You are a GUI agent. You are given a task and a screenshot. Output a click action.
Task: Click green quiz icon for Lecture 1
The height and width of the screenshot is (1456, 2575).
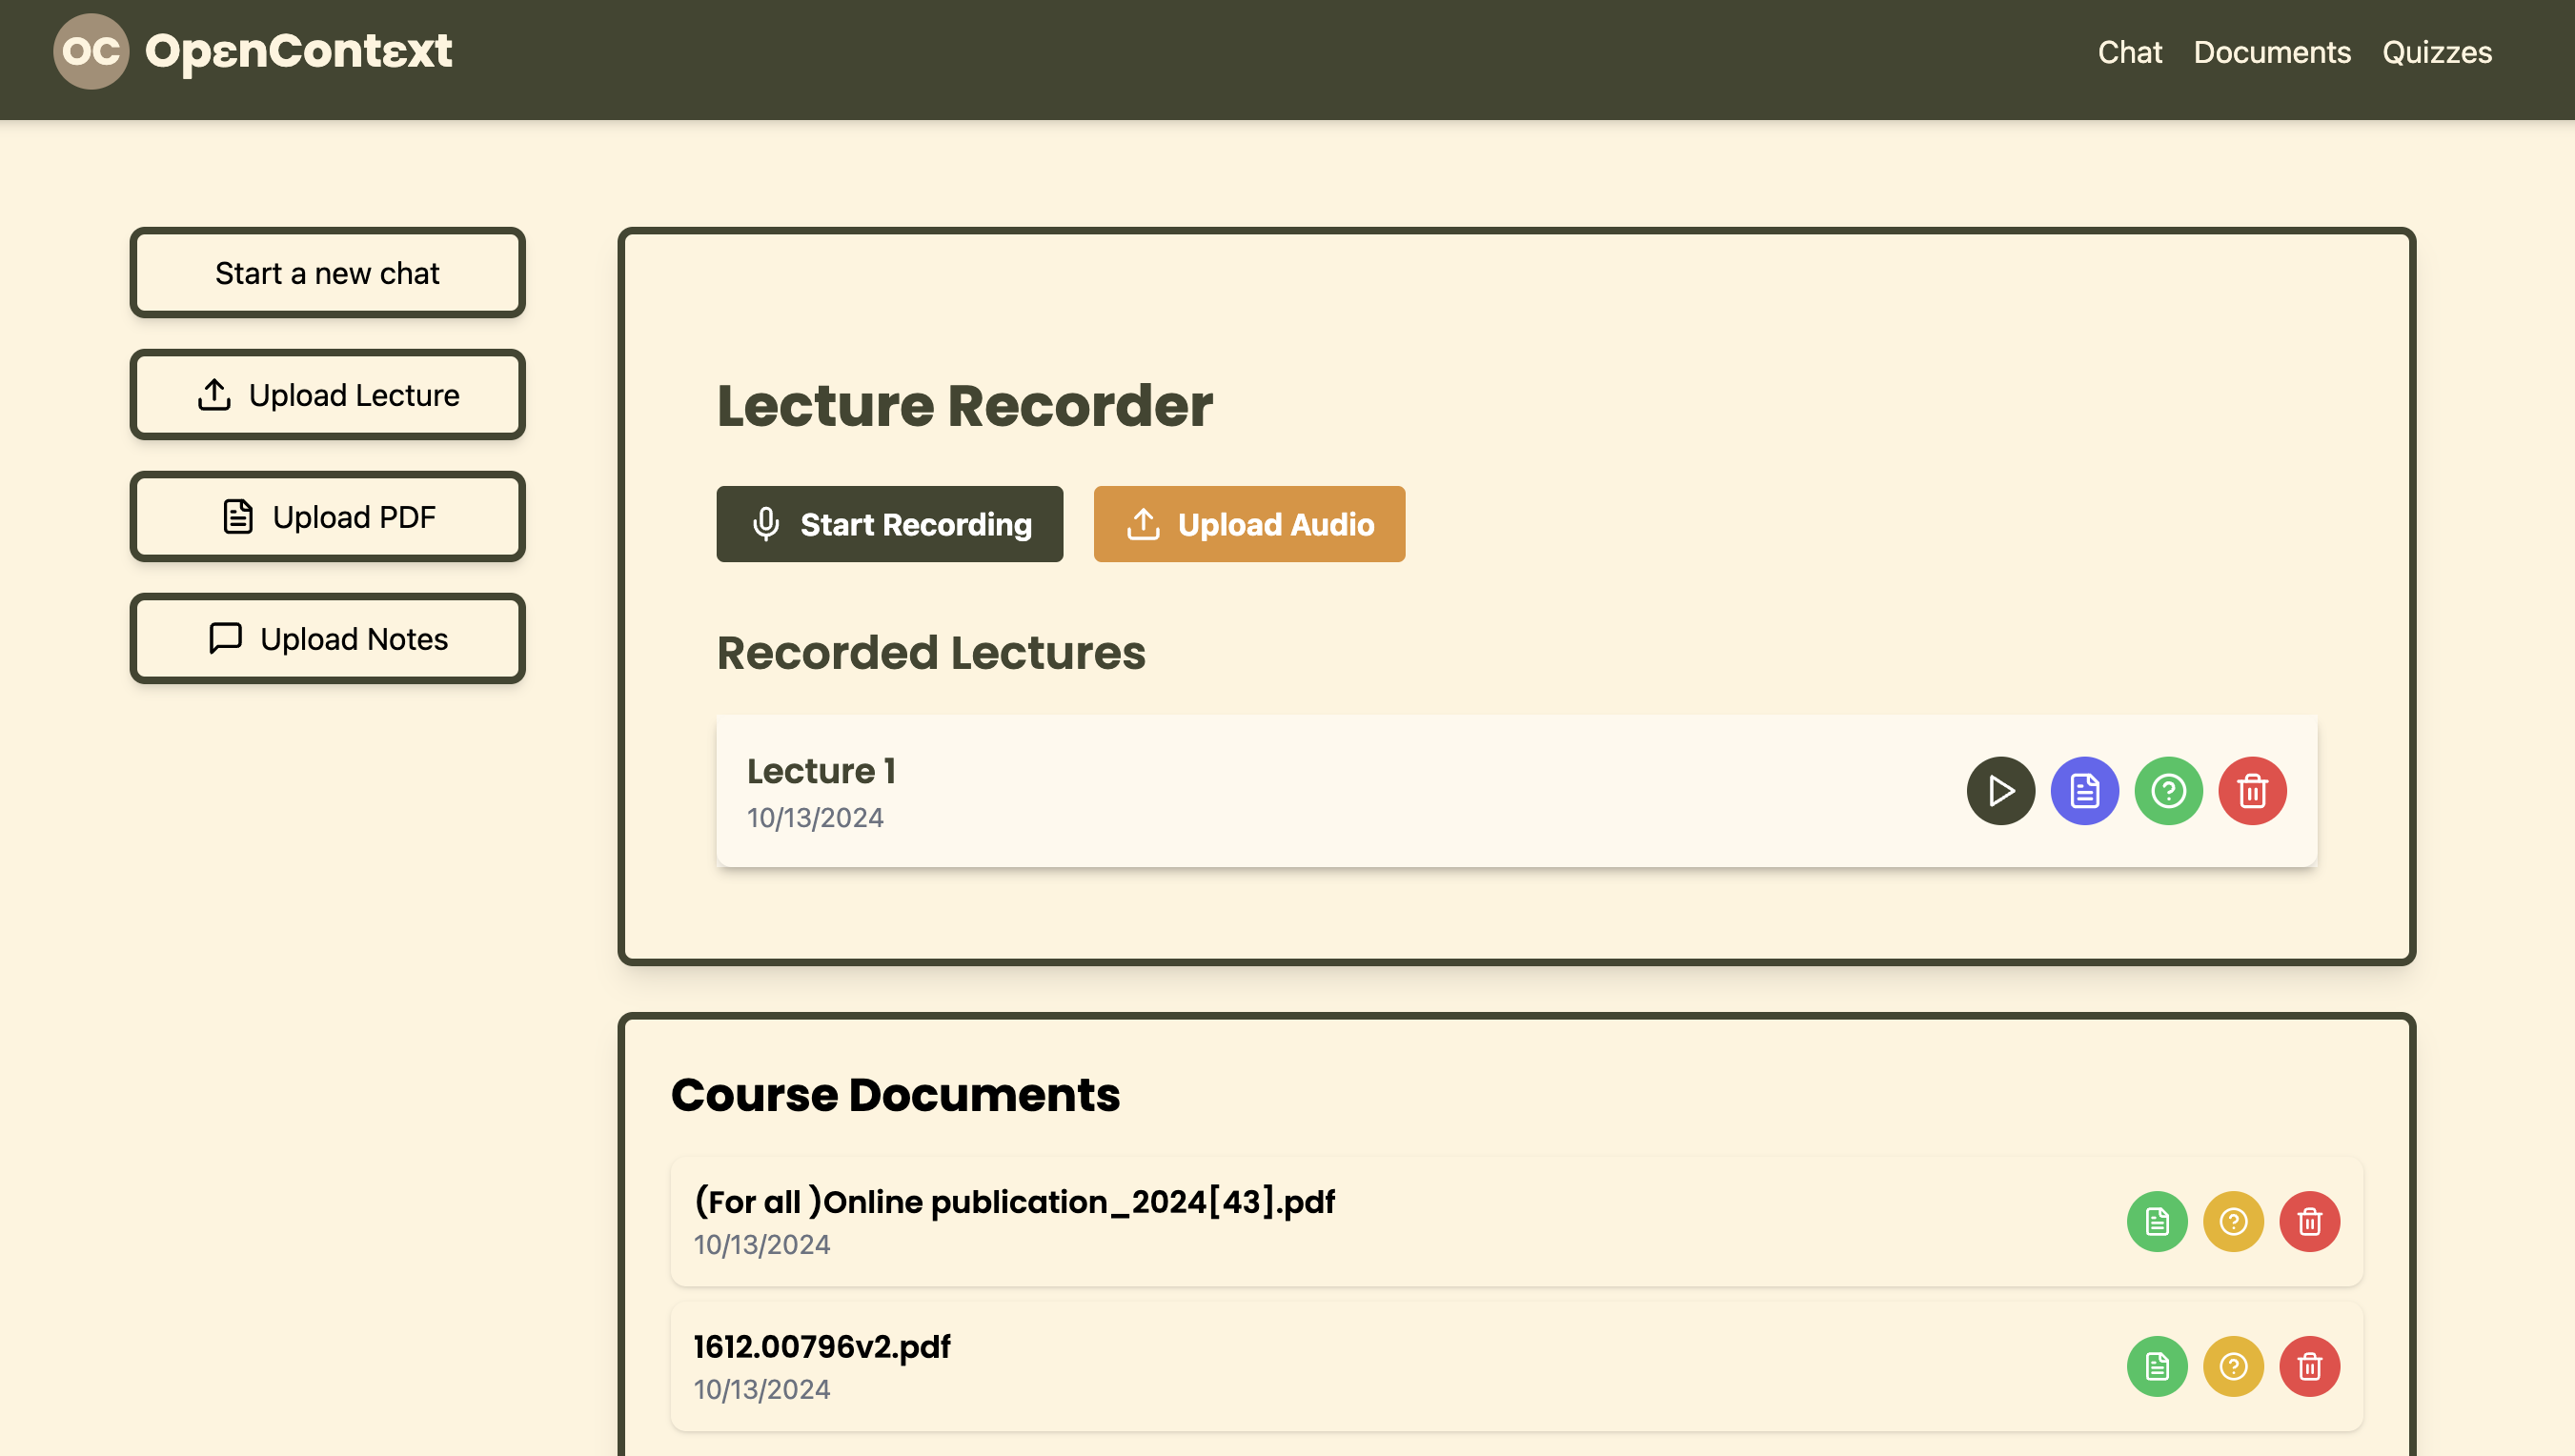[x=2168, y=791]
